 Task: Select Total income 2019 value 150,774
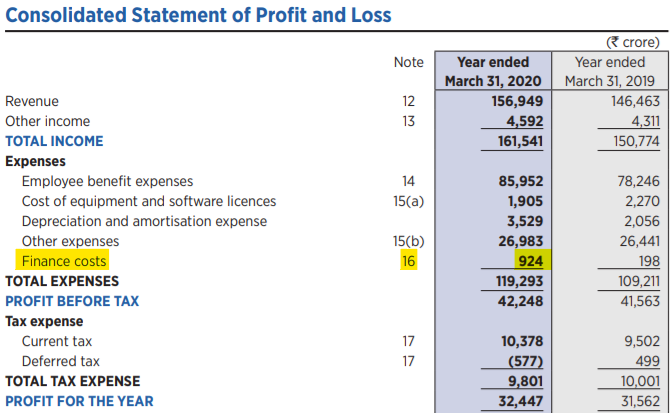click(636, 141)
